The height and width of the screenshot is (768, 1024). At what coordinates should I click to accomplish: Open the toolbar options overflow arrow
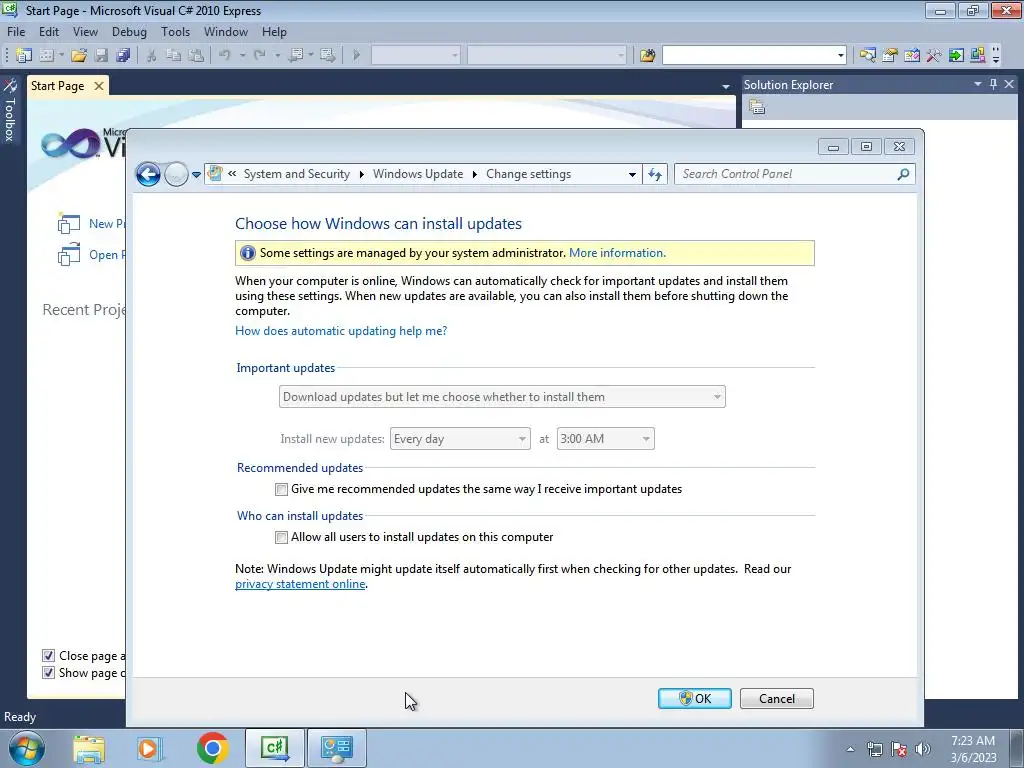996,56
